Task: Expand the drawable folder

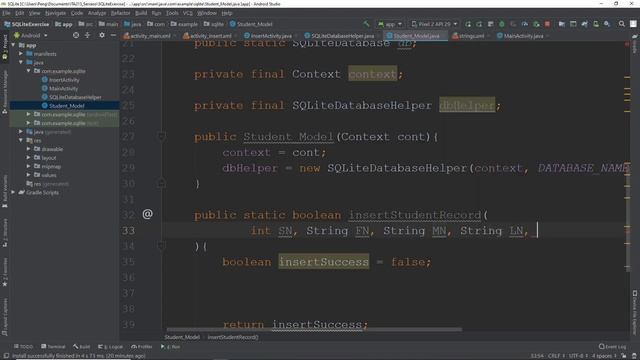Action: tap(29, 149)
